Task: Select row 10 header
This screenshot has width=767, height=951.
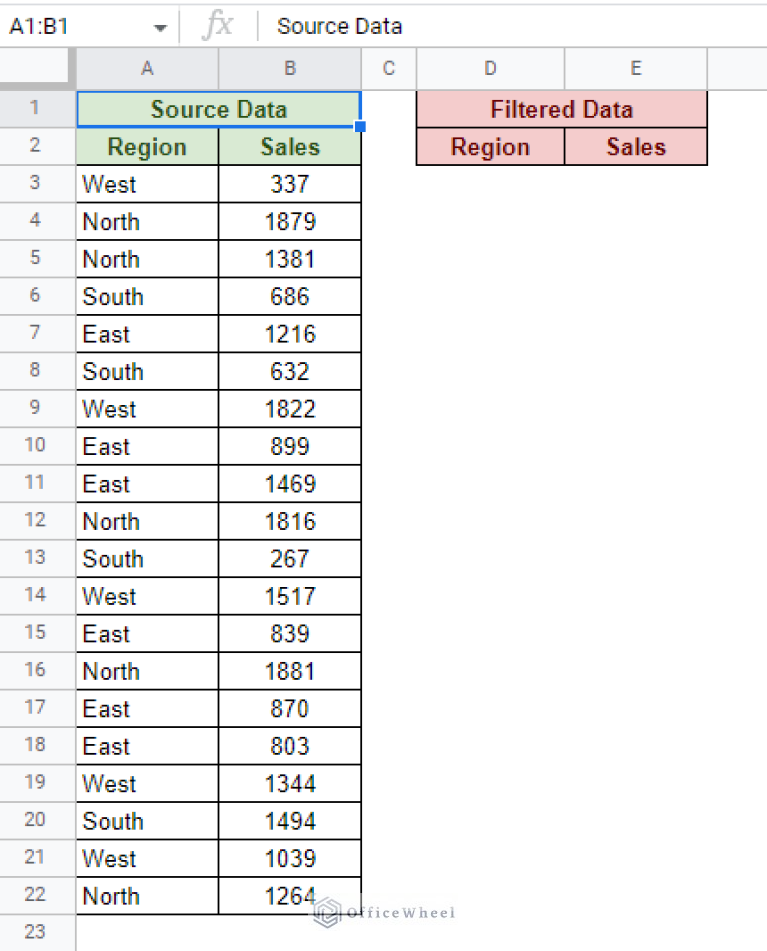Action: click(x=37, y=446)
